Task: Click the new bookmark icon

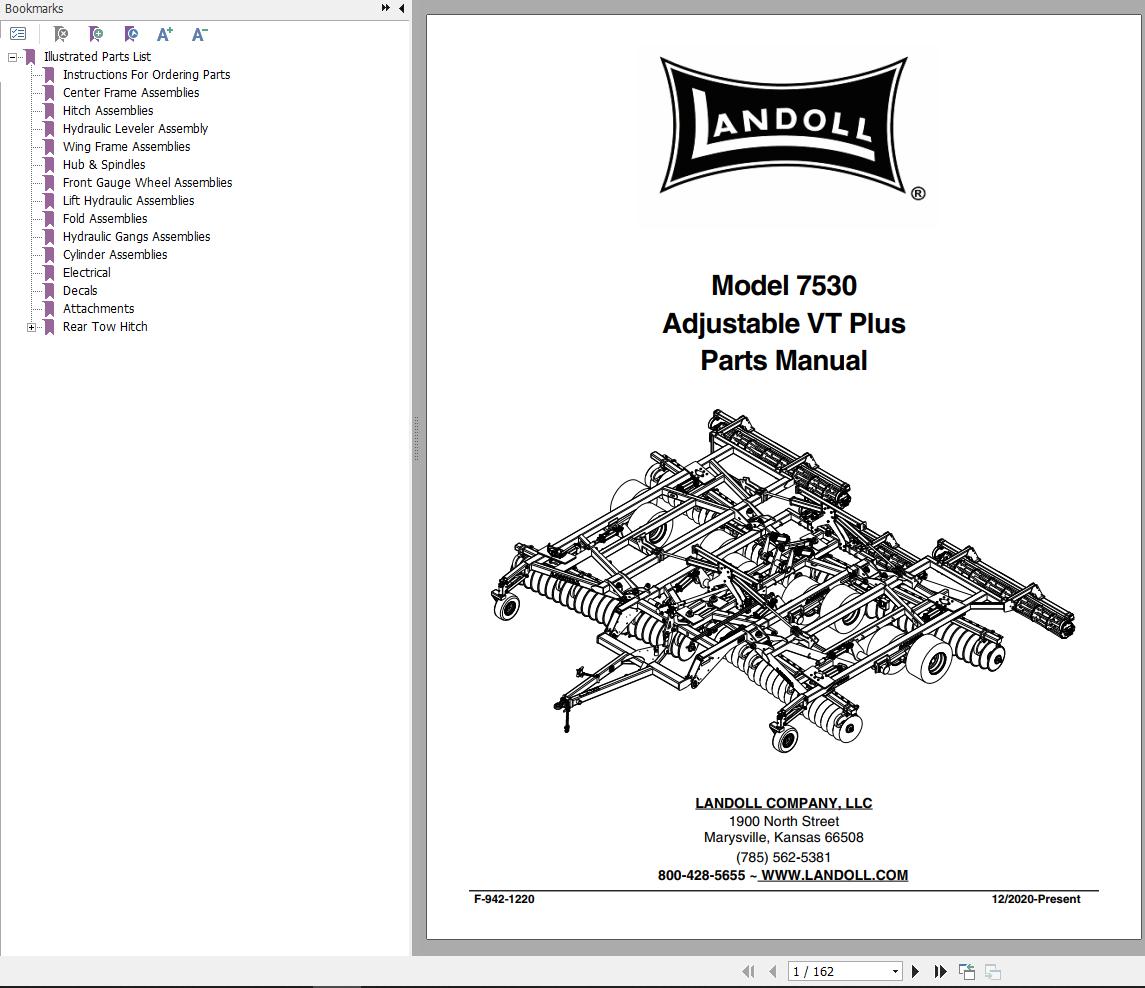Action: click(x=96, y=33)
